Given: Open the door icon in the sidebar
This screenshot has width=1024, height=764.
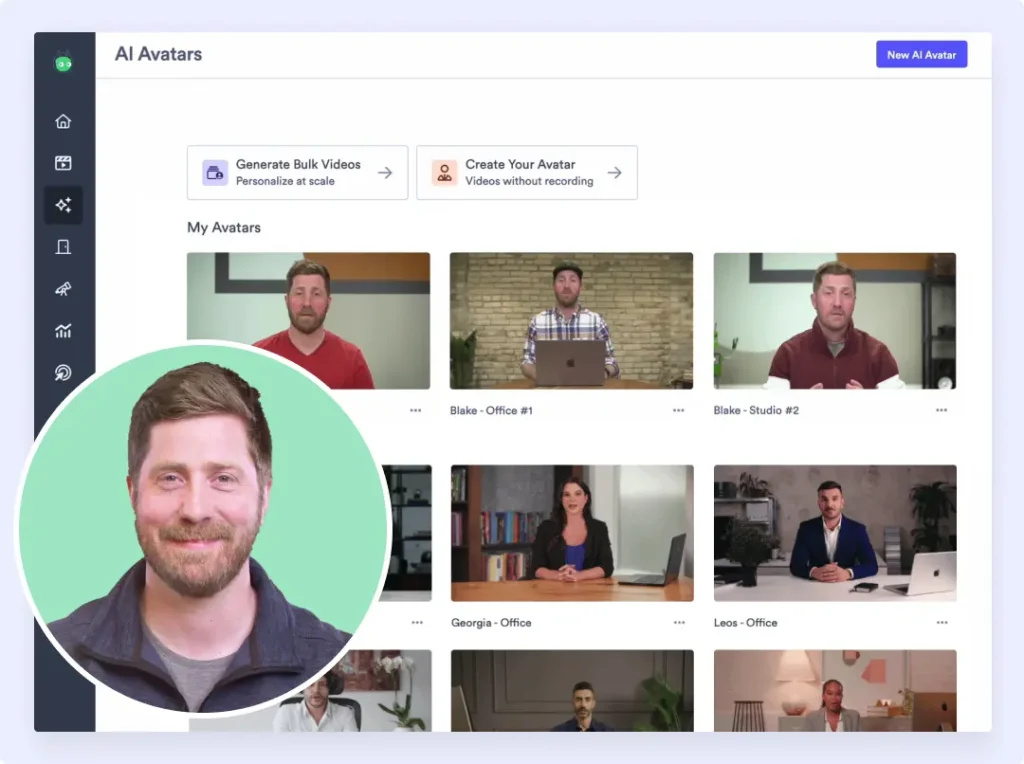Looking at the screenshot, I should pos(63,247).
